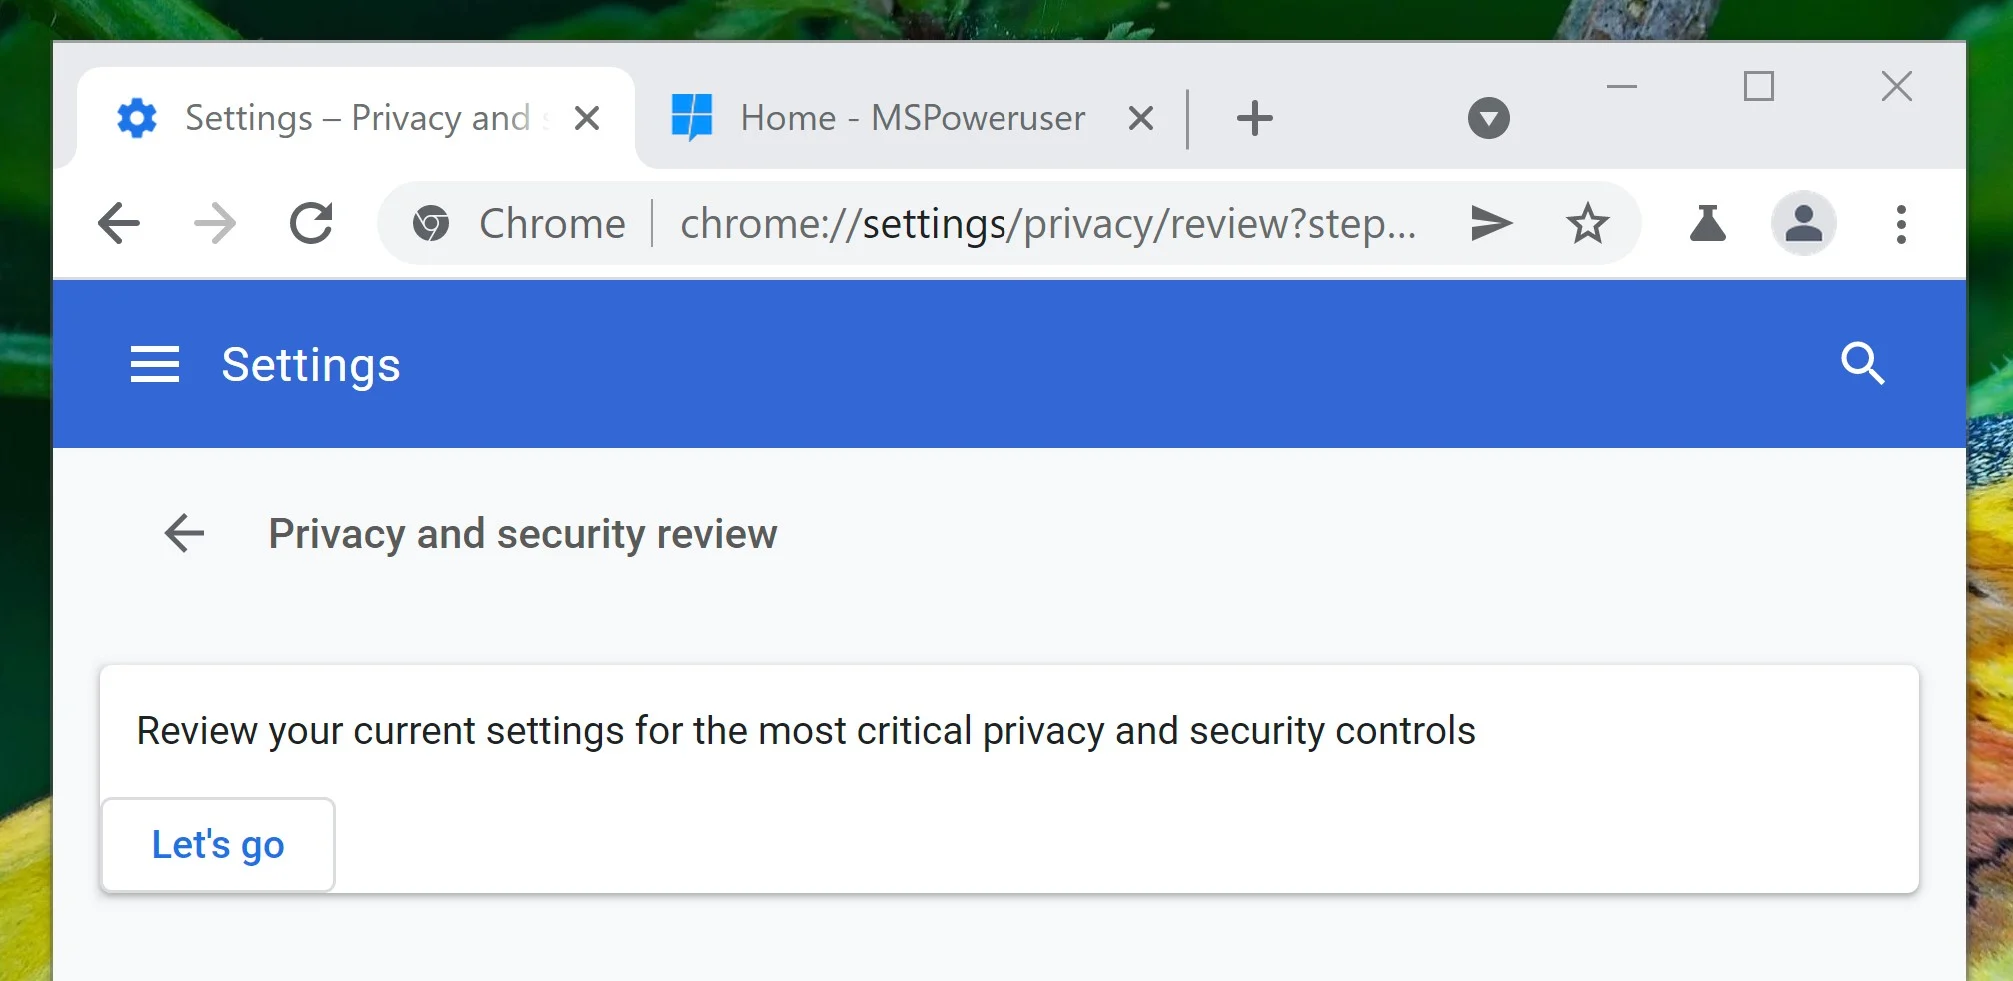Click the share page arrow icon
The height and width of the screenshot is (981, 2013).
[x=1491, y=223]
